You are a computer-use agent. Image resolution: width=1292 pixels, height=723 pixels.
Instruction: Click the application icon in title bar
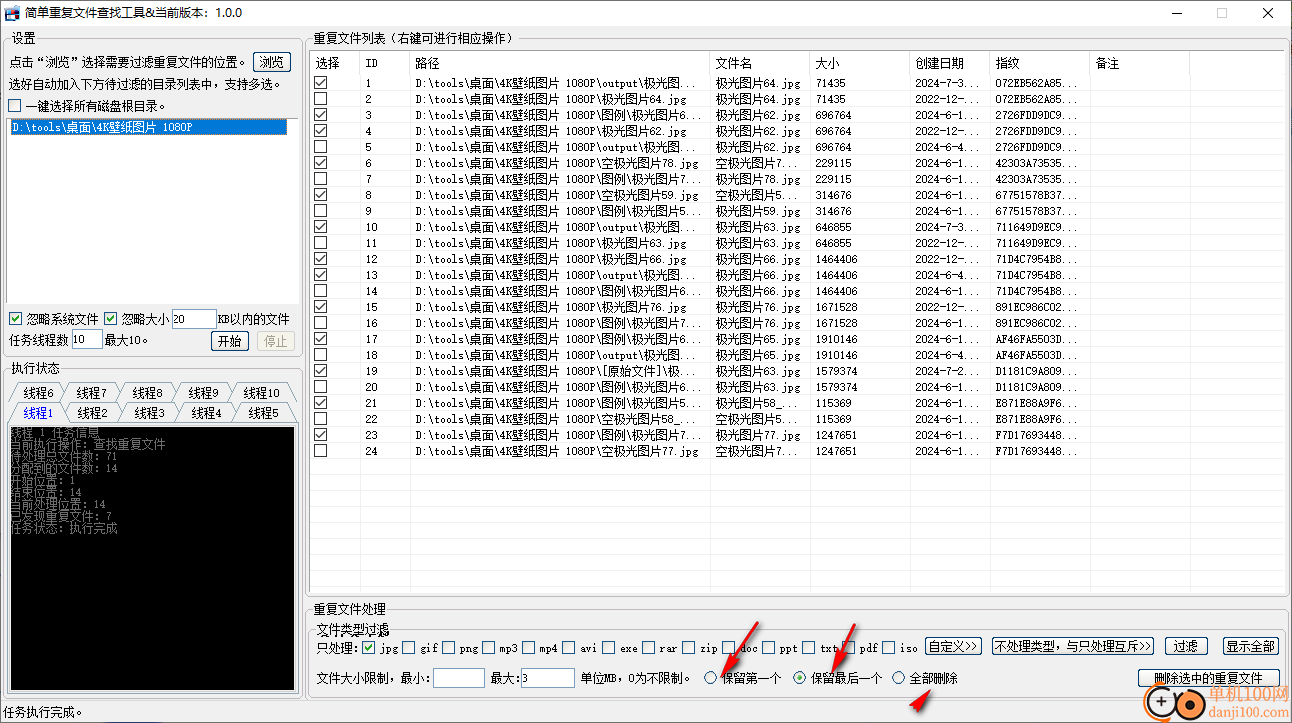pos(13,13)
